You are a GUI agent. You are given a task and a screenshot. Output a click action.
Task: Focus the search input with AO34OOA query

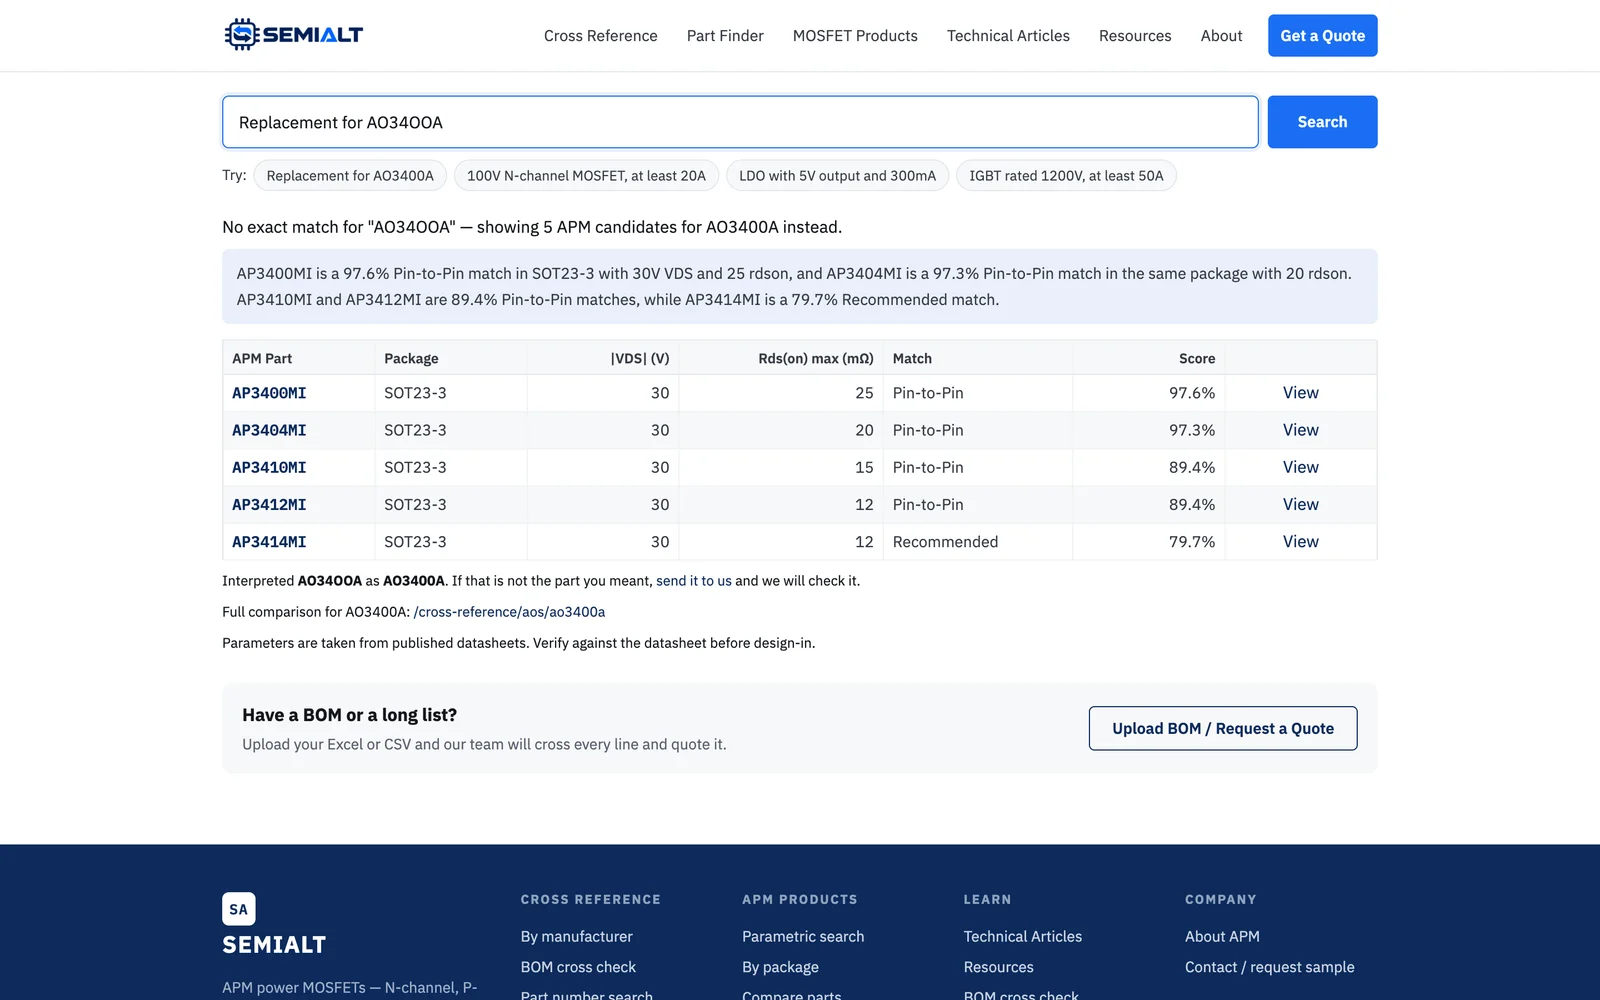coord(740,122)
